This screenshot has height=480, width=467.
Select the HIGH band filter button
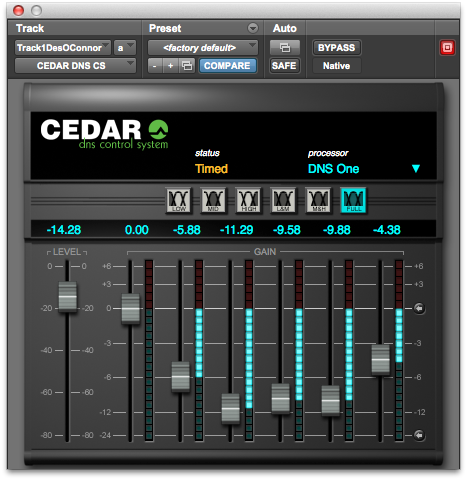pos(248,200)
